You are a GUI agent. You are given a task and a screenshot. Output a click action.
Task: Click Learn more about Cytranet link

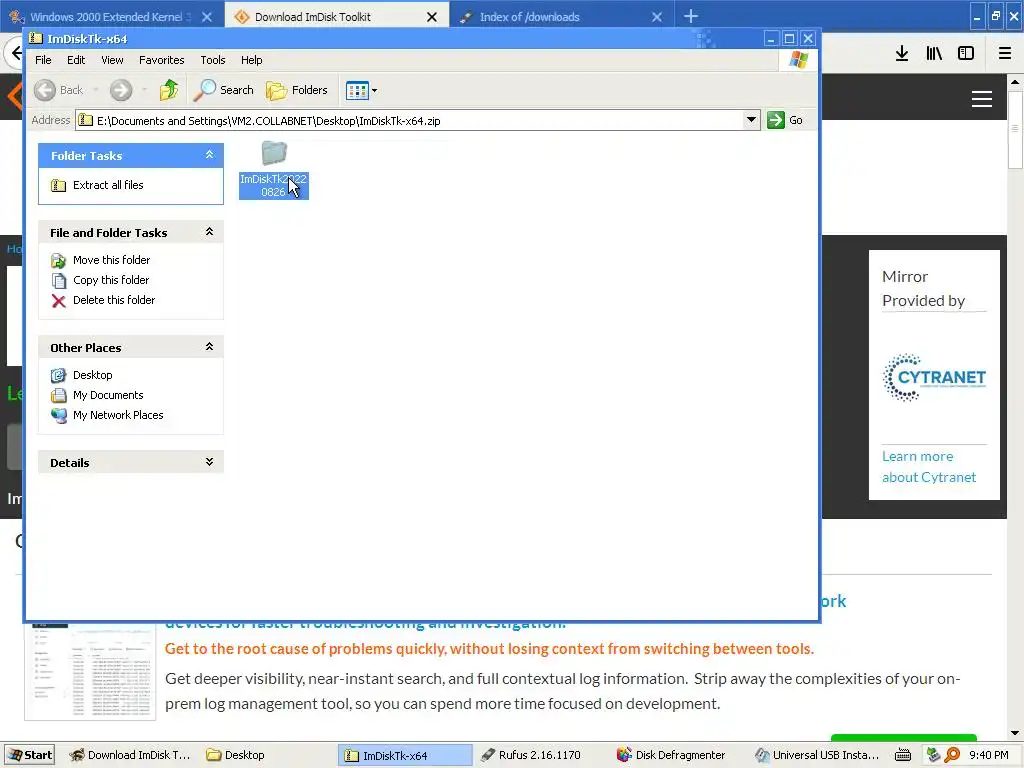pyautogui.click(x=929, y=466)
